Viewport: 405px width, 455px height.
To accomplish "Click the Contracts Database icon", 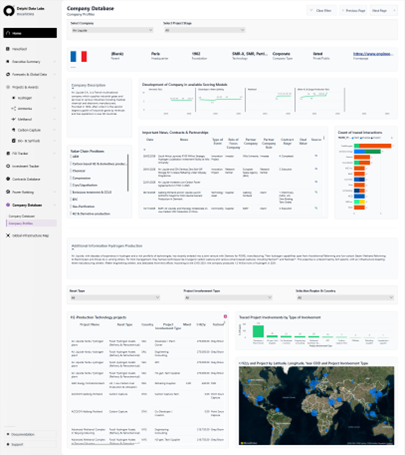I will pyautogui.click(x=8, y=179).
